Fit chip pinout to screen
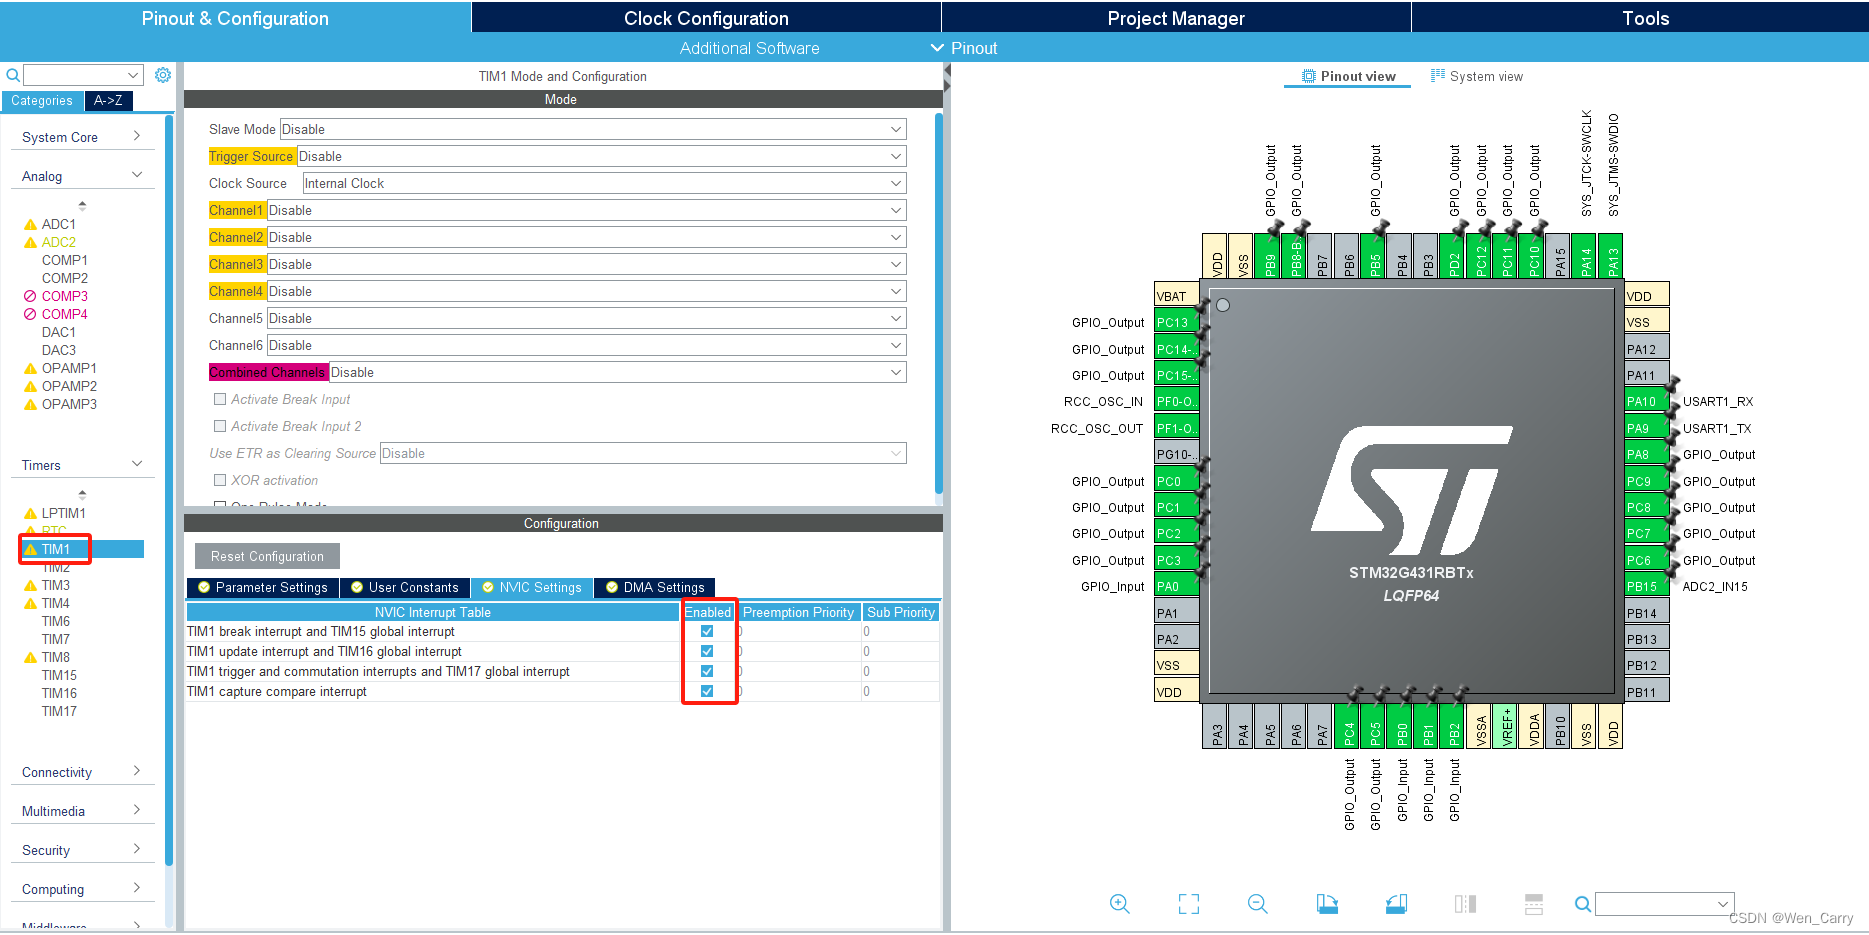1869x935 pixels. [1189, 904]
